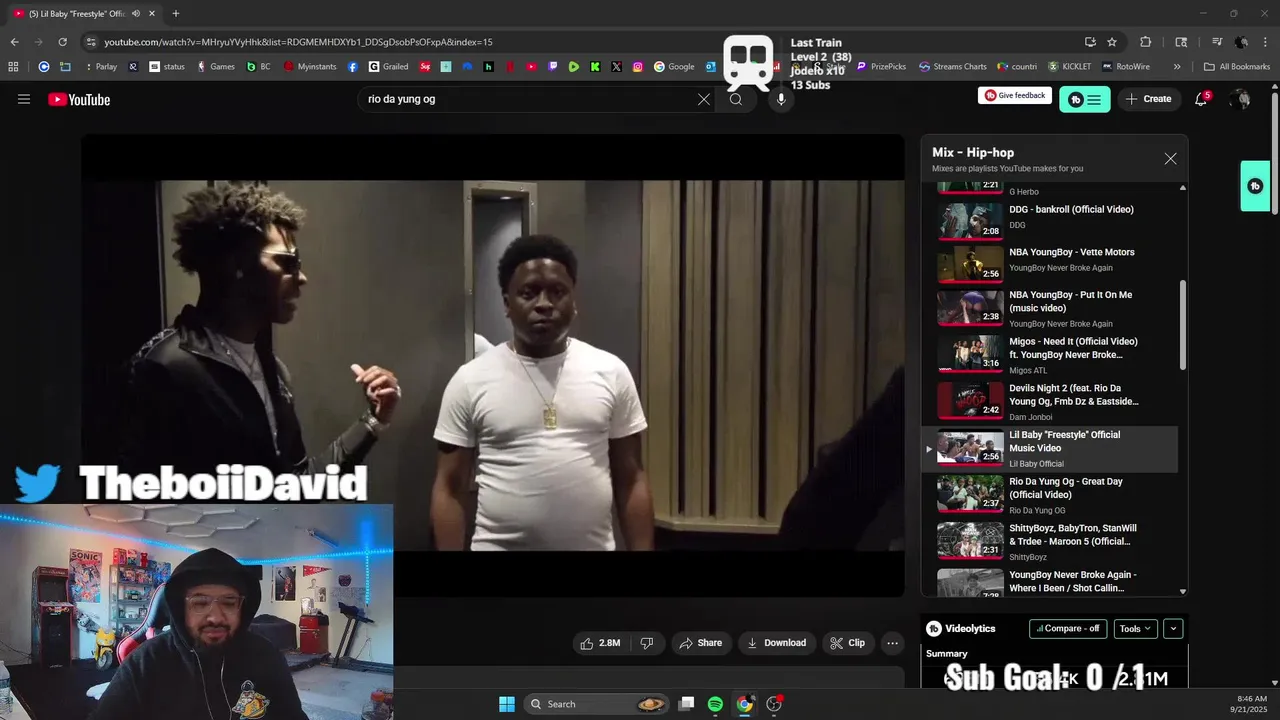Open the Kick bookmark icon
Screen dimensions: 1280x720
tap(595, 67)
